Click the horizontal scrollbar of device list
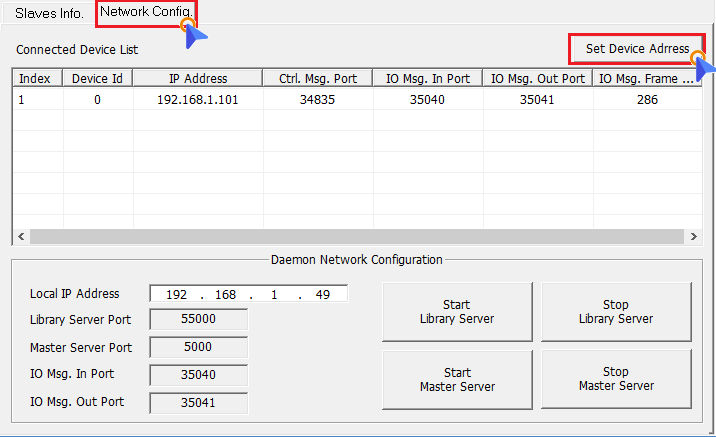Viewport: 716px width, 437px height. [x=357, y=236]
